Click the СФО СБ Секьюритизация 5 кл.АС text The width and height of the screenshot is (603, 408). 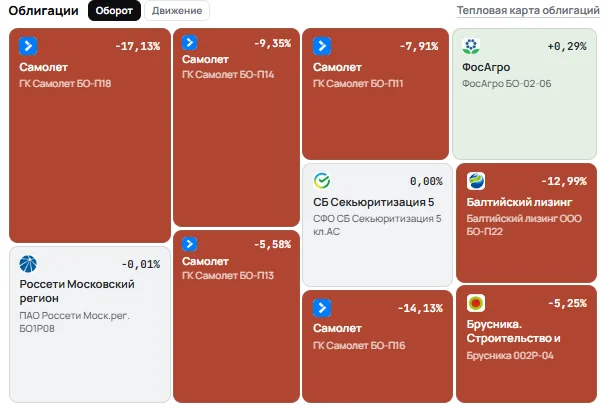click(377, 225)
